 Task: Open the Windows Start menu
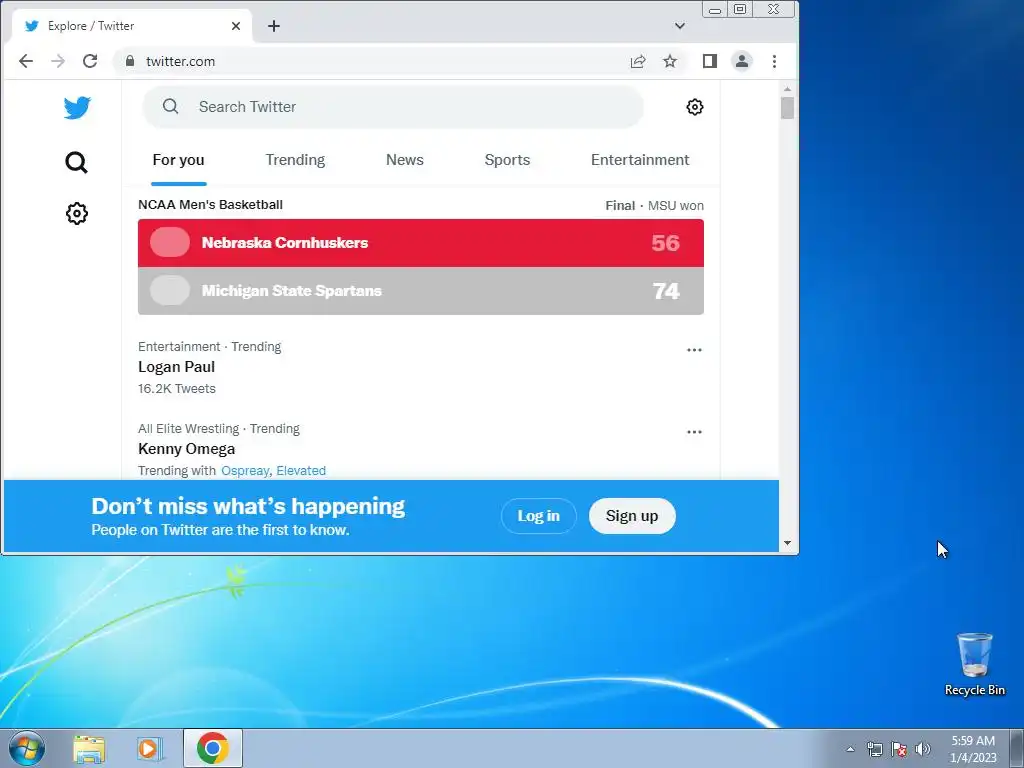tap(26, 748)
